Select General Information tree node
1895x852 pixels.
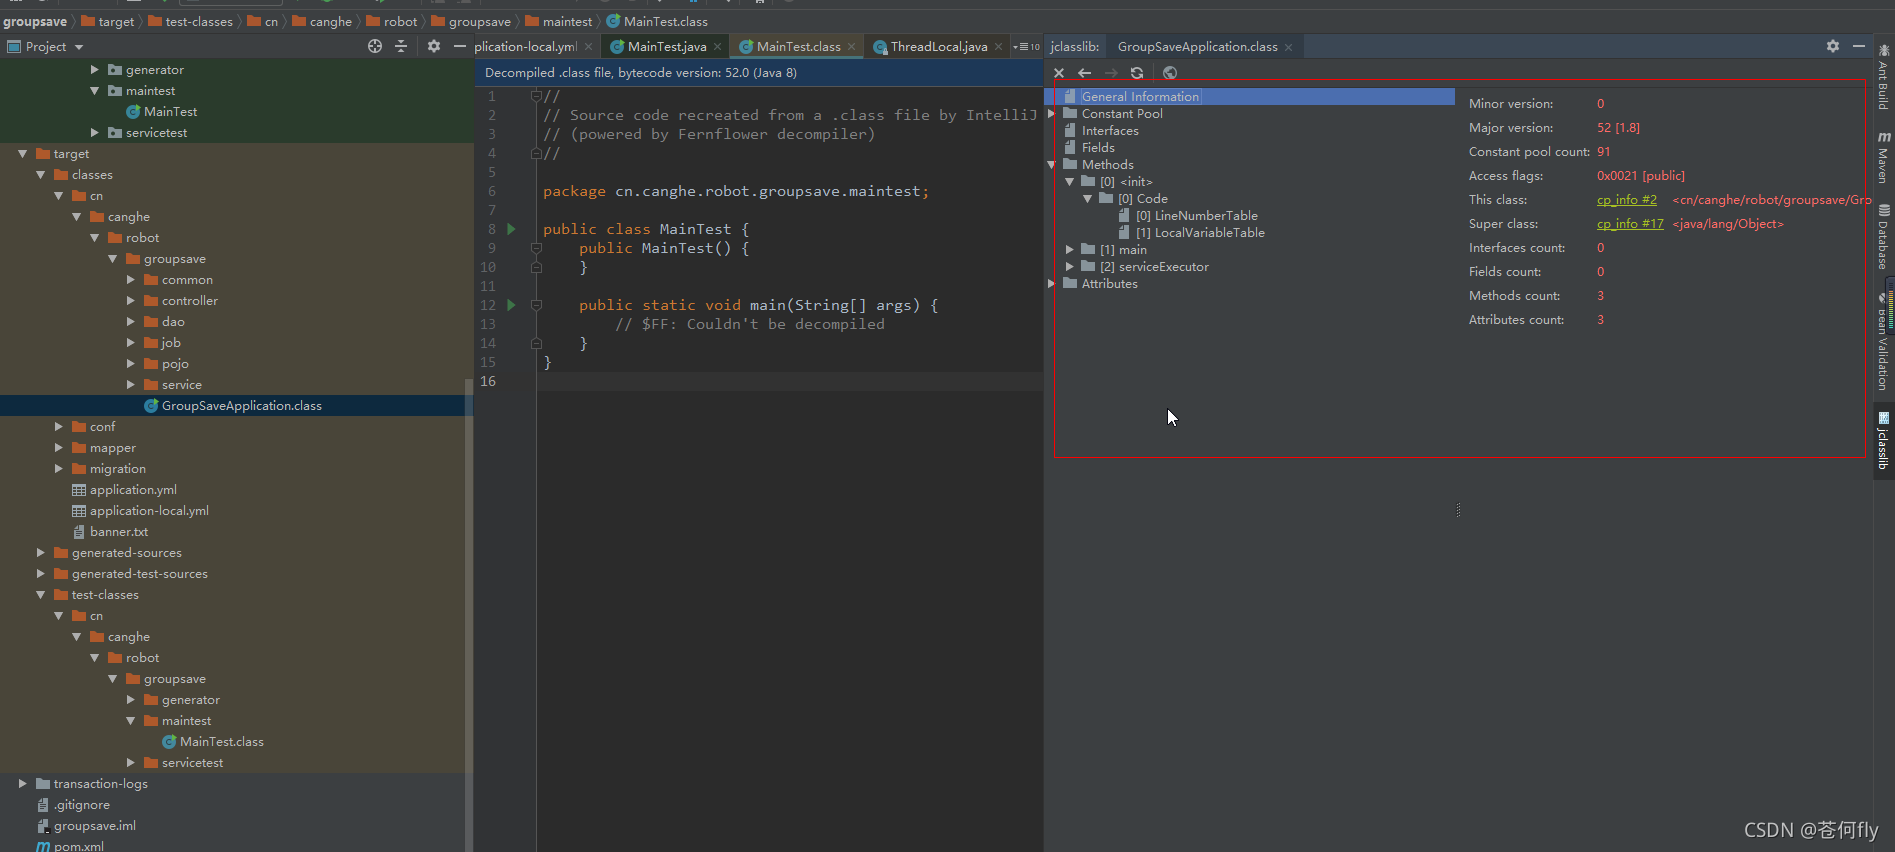(x=1140, y=97)
